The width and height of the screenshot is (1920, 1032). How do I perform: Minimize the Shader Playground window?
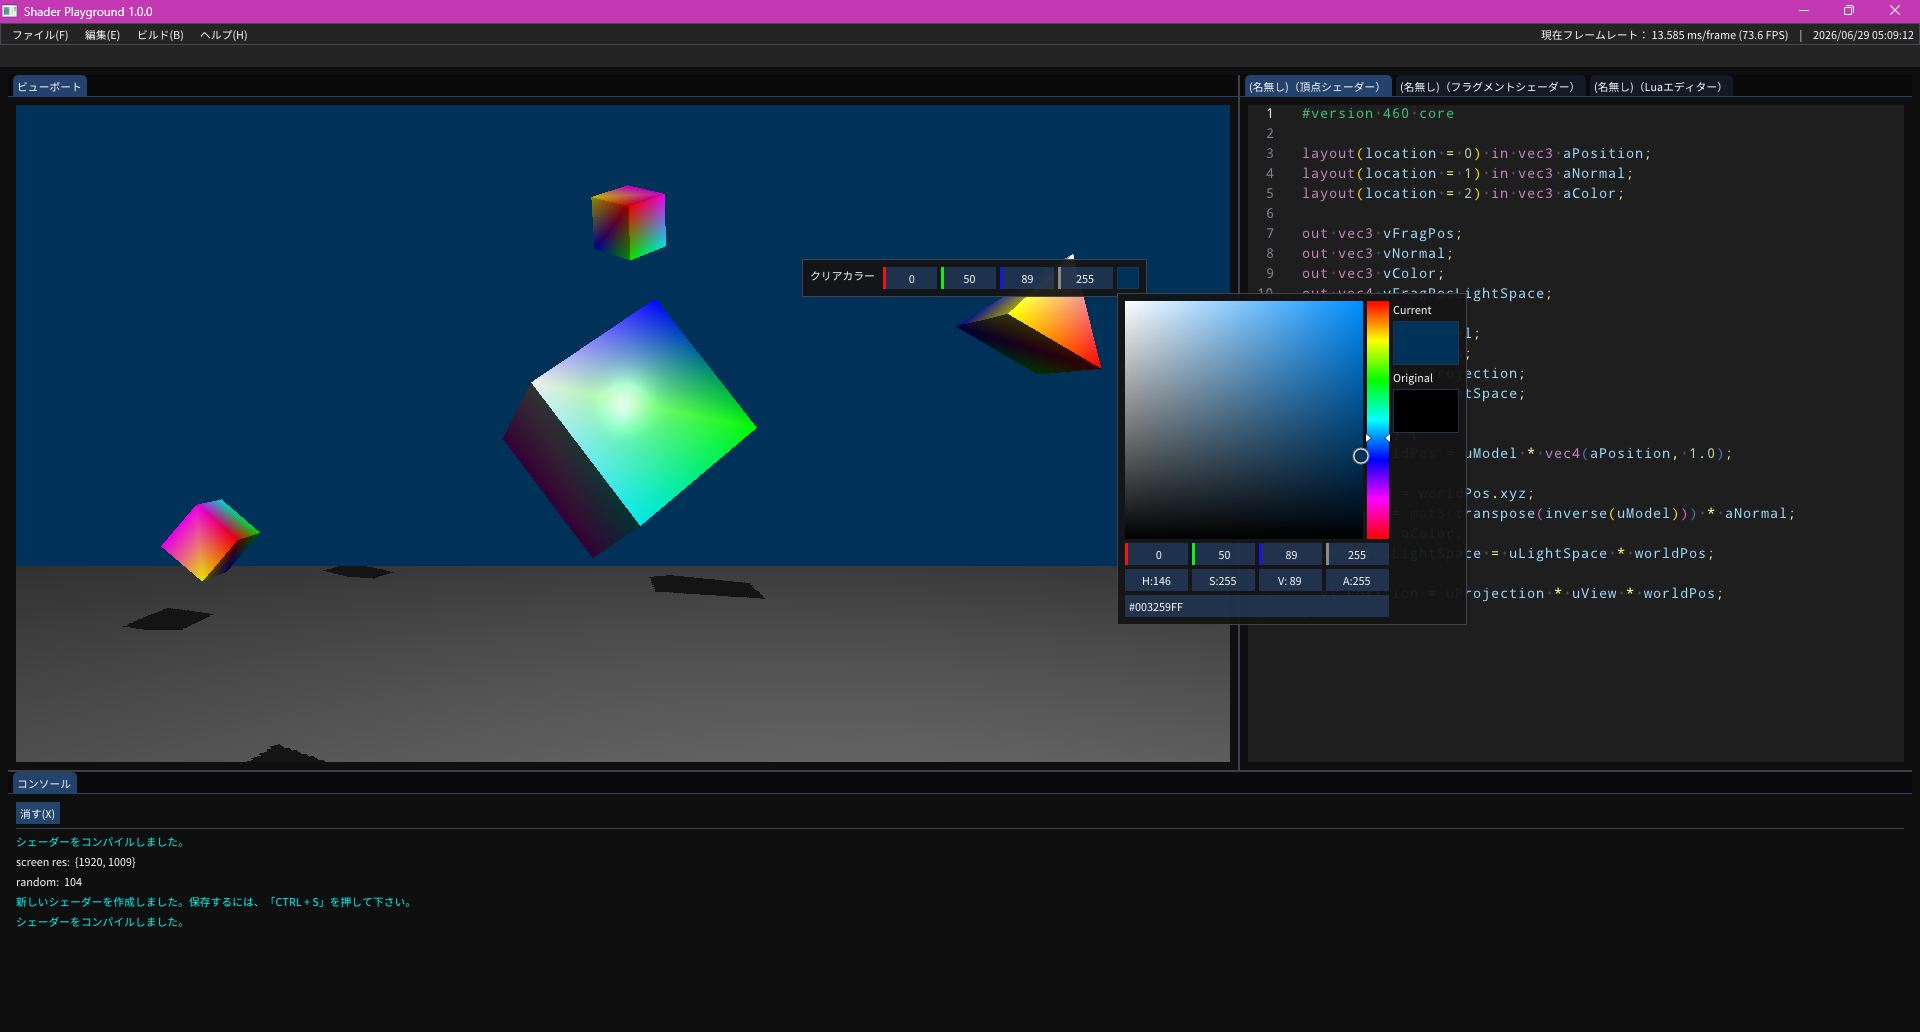pyautogui.click(x=1803, y=11)
